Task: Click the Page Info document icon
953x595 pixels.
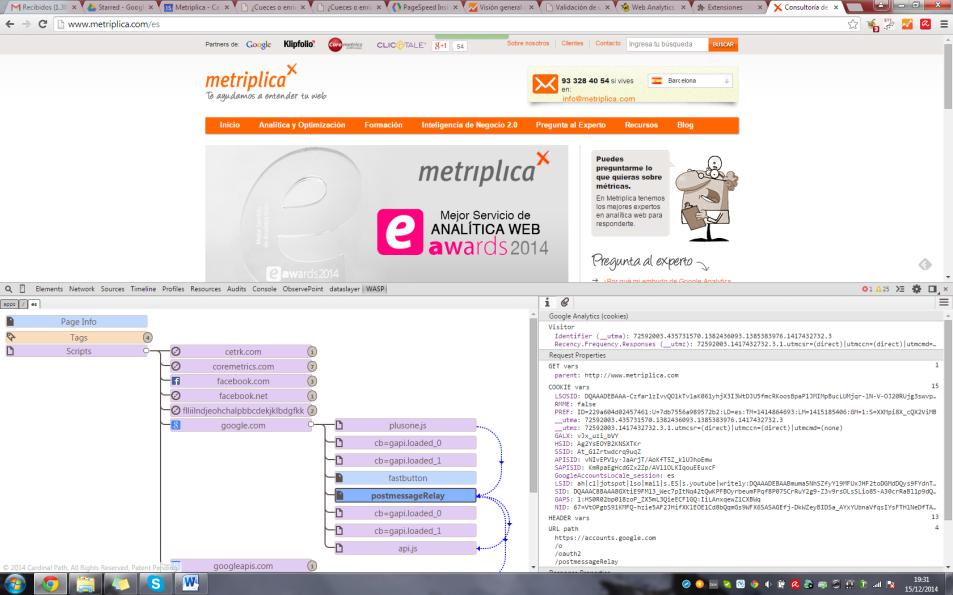Action: 10,322
